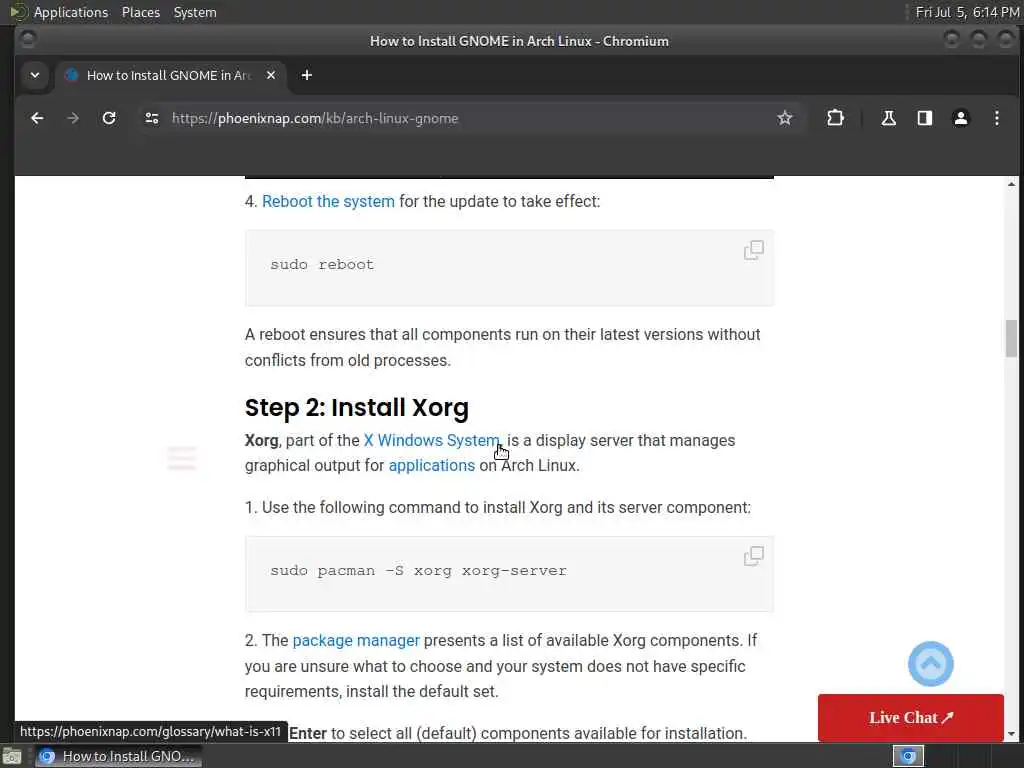Click the 'Step 2: Install Xorg' heading
Screen dimensions: 1024x768
[x=357, y=408]
